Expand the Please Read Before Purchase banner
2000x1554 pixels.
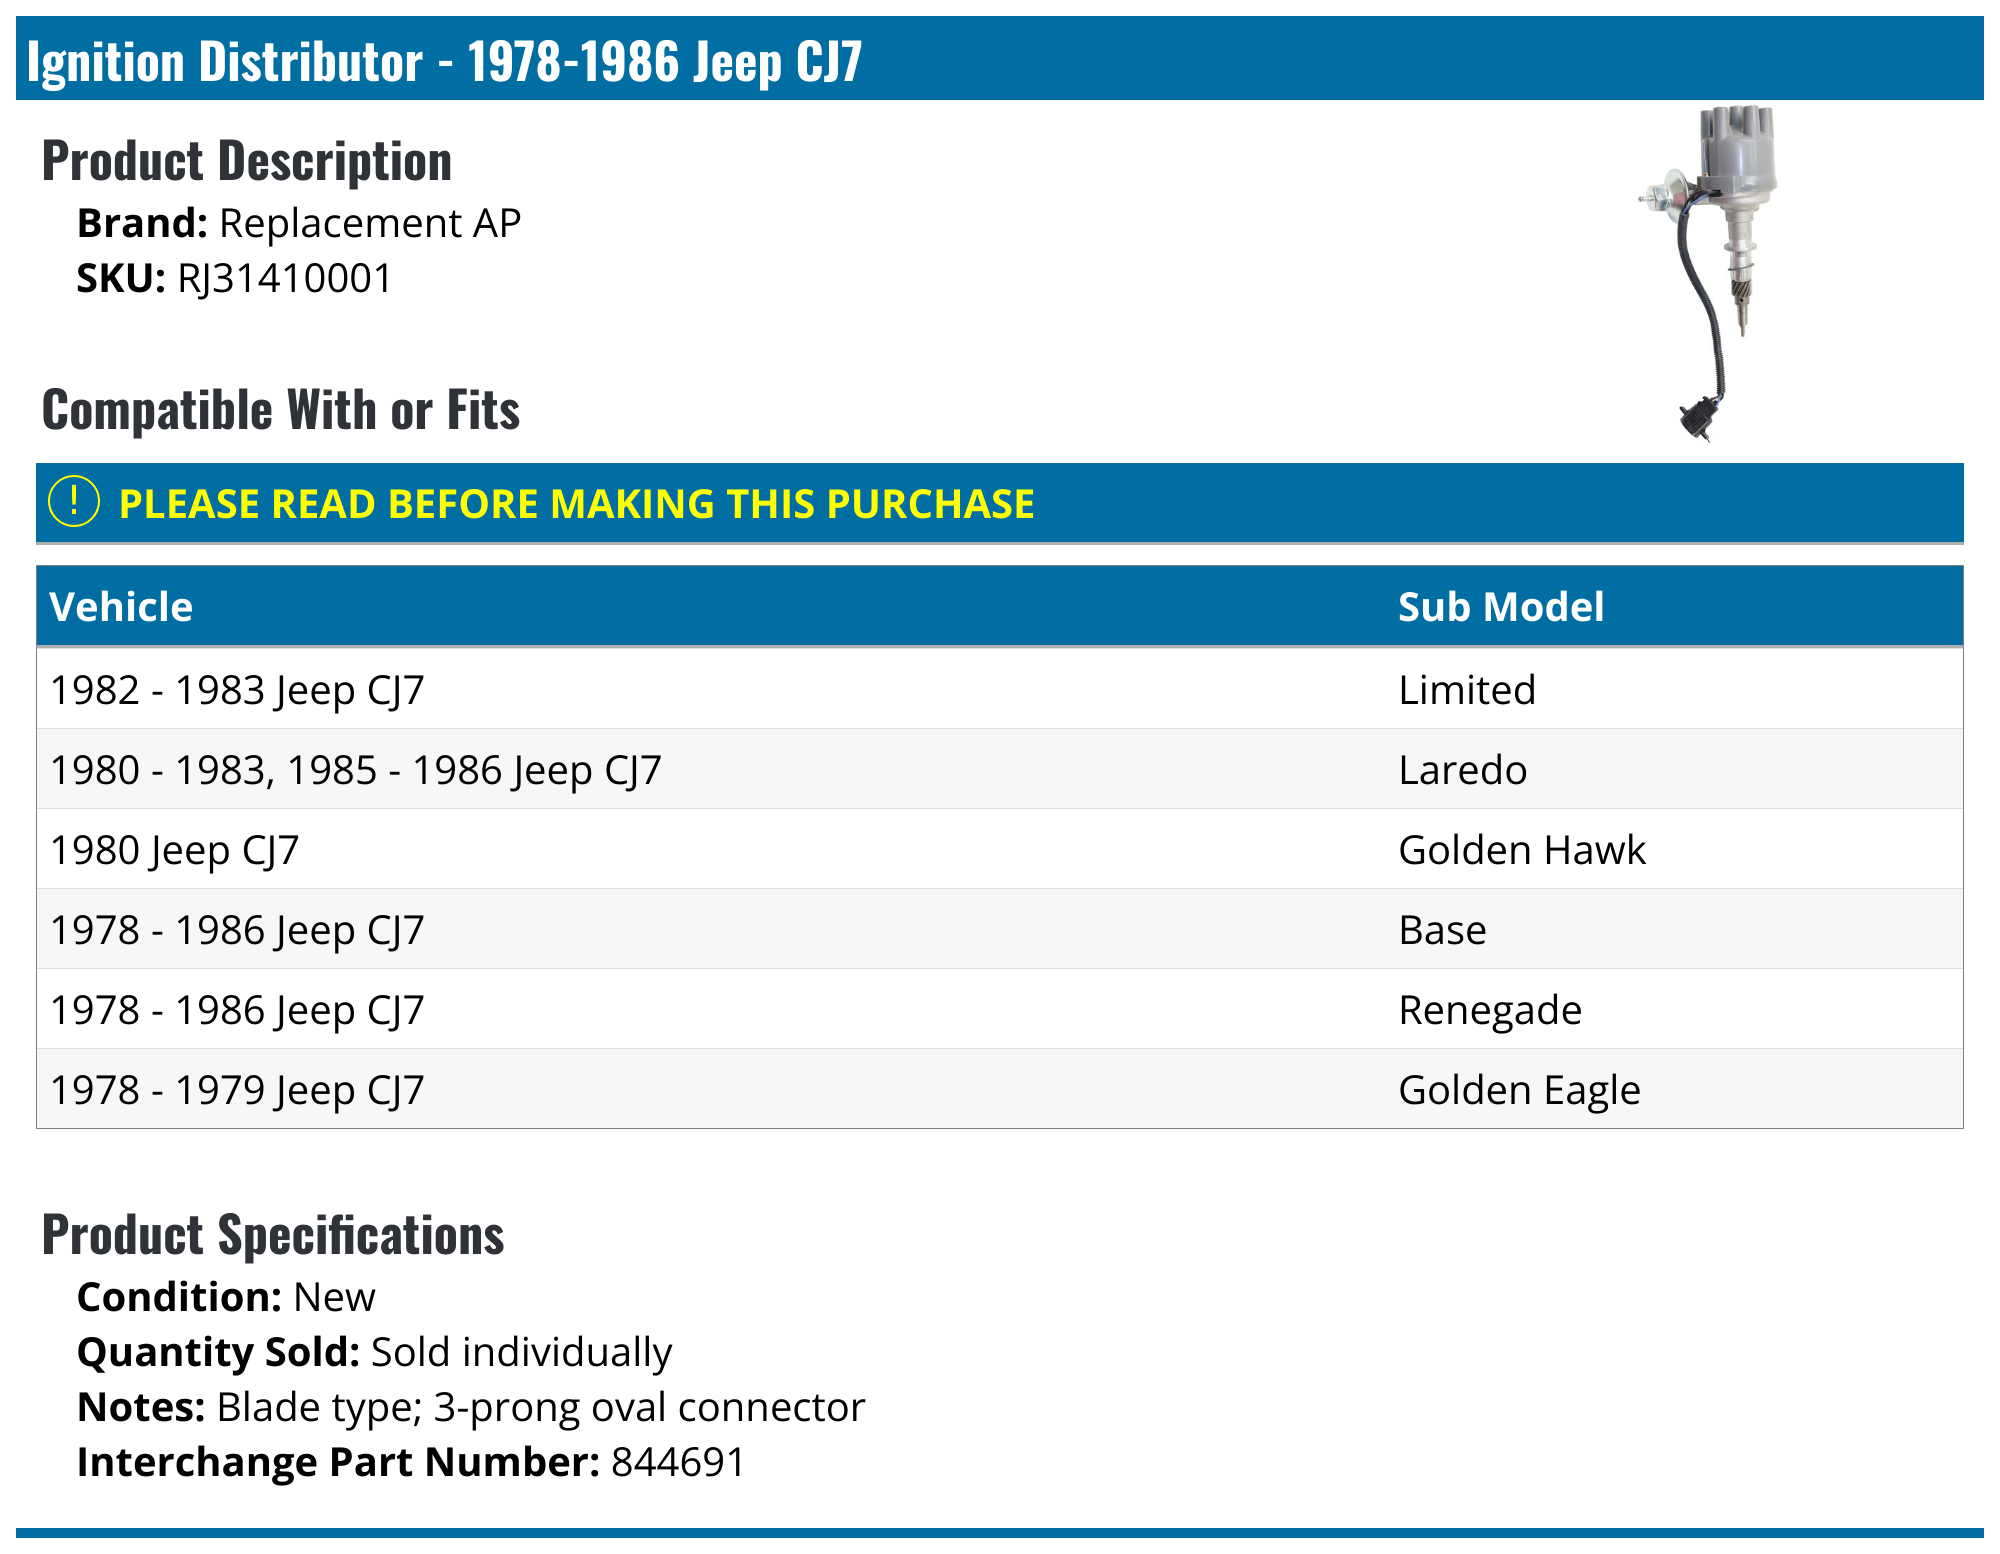coord(576,504)
